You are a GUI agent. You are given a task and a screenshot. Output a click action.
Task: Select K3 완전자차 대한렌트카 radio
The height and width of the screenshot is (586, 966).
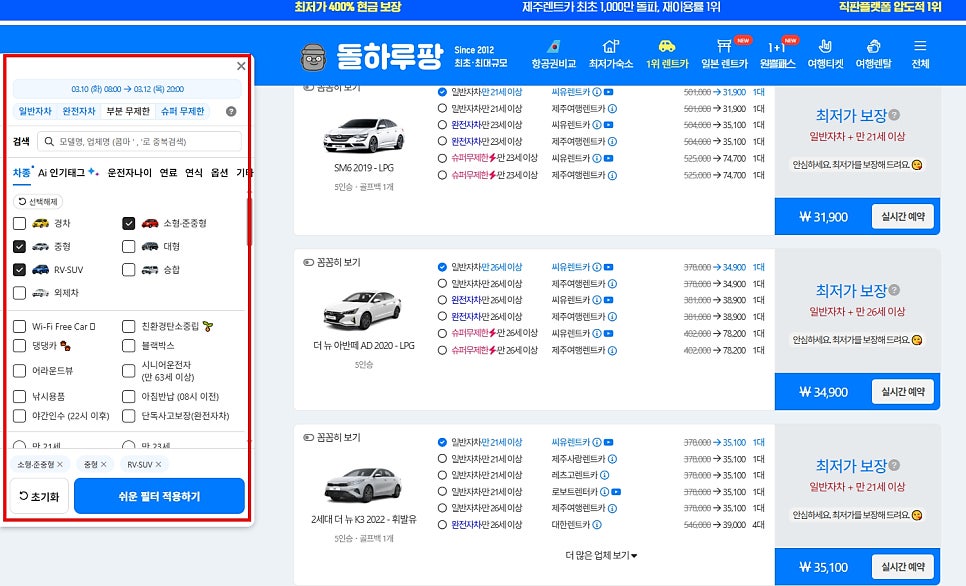(442, 525)
